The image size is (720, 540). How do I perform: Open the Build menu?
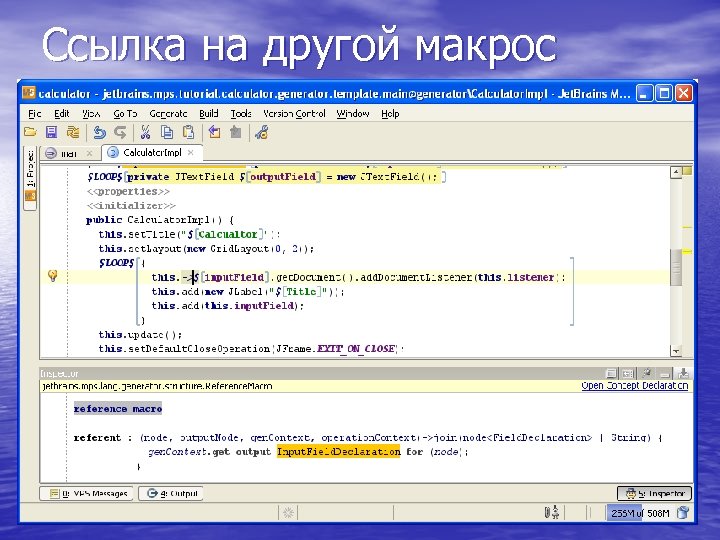point(208,113)
